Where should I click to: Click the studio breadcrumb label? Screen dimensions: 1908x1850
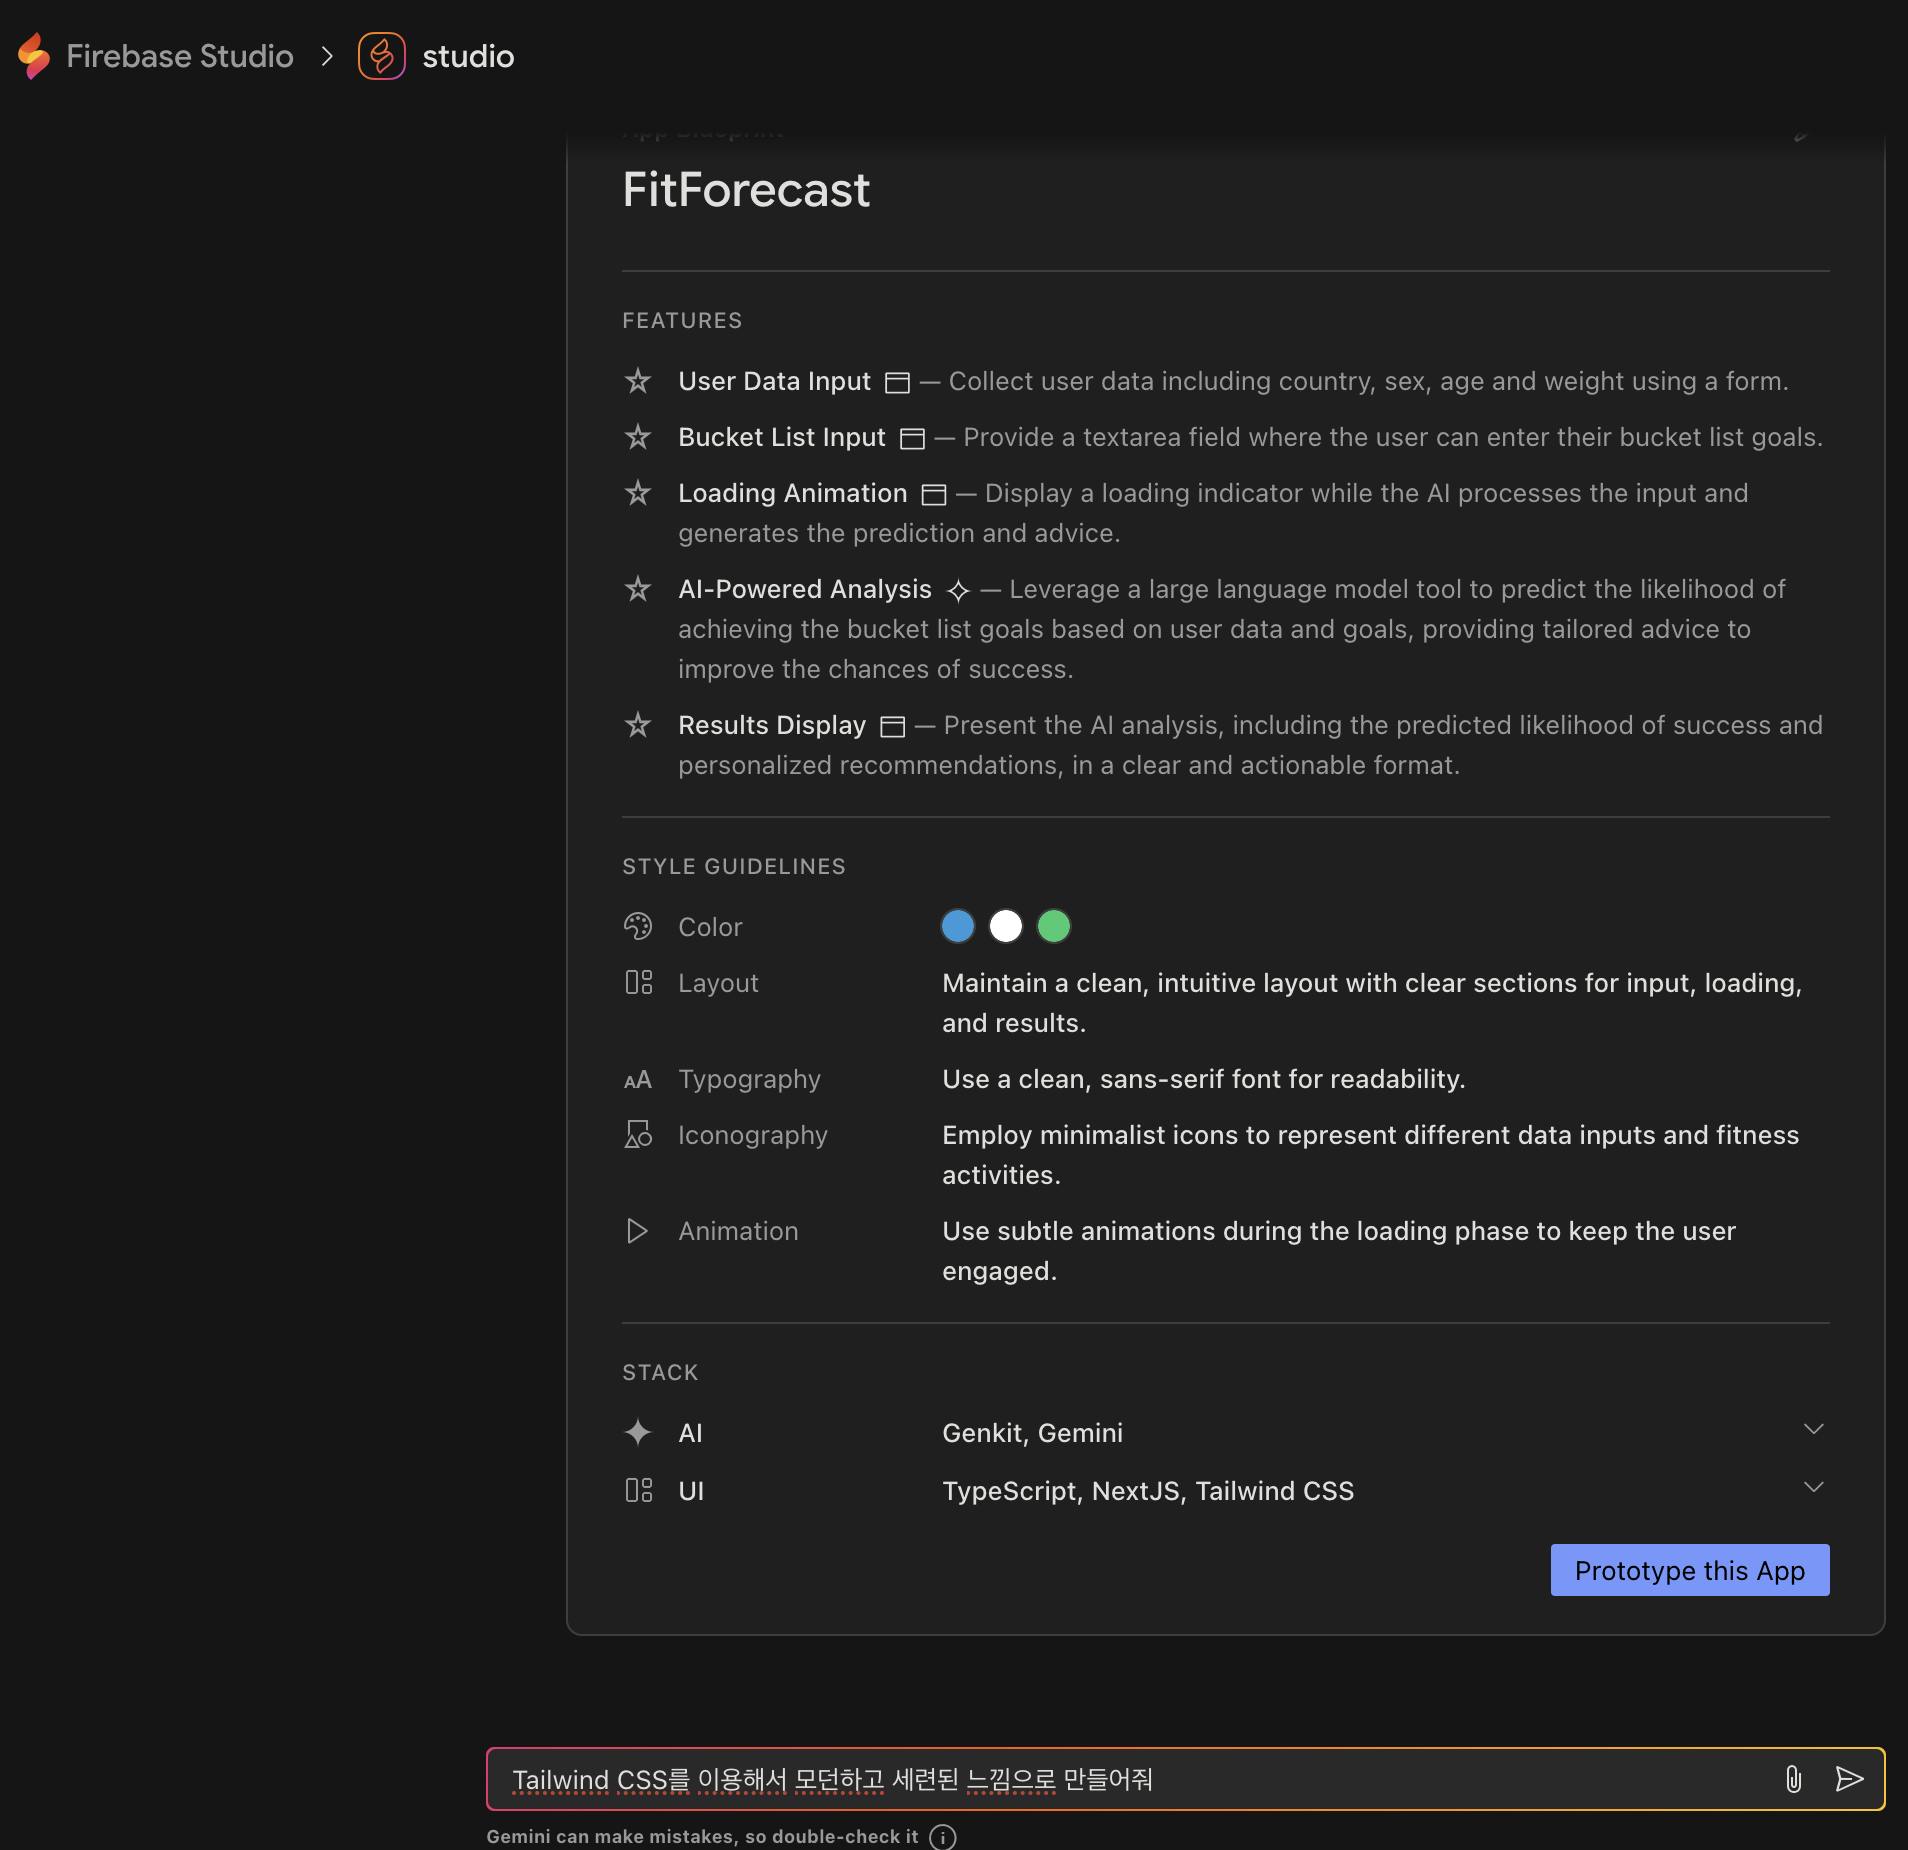[468, 56]
